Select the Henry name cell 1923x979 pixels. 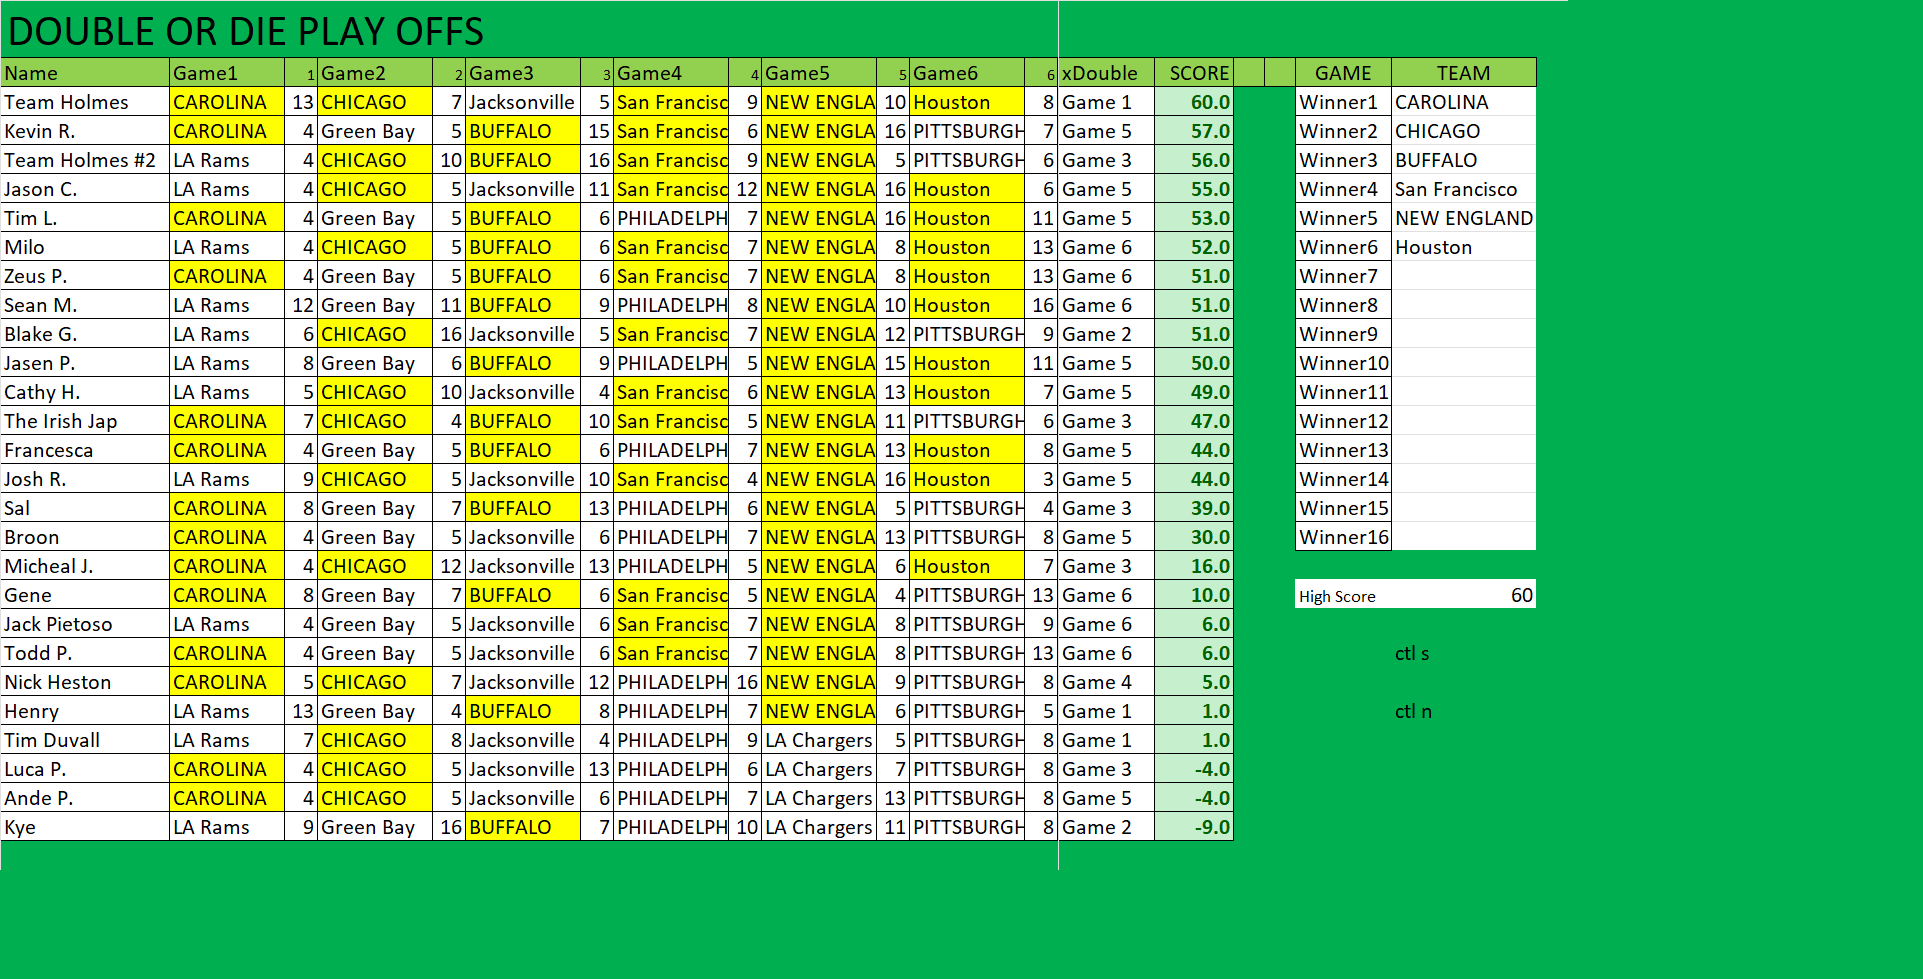85,711
